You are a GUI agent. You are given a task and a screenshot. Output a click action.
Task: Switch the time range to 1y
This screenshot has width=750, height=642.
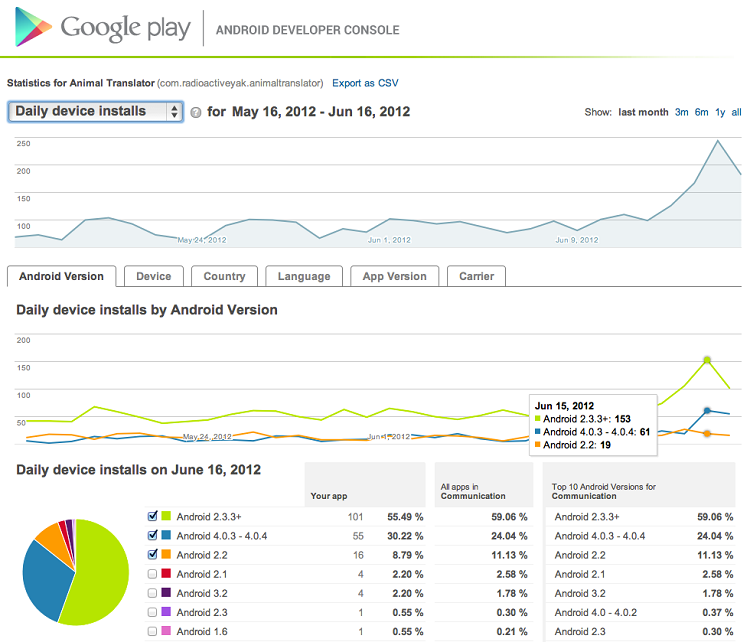coord(720,112)
